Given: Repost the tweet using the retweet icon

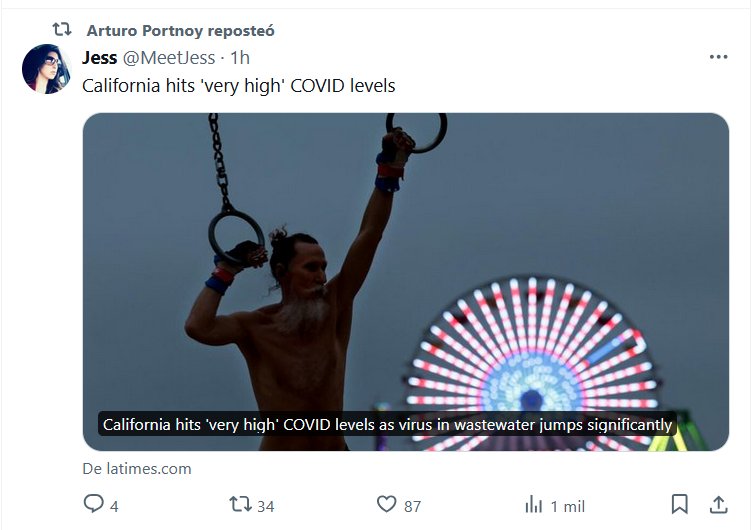Looking at the screenshot, I should point(241,505).
